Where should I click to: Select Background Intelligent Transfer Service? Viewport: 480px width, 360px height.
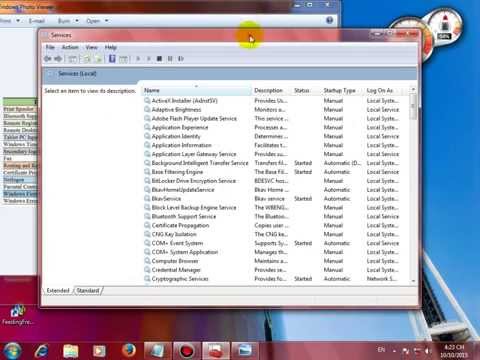(x=272, y=163)
